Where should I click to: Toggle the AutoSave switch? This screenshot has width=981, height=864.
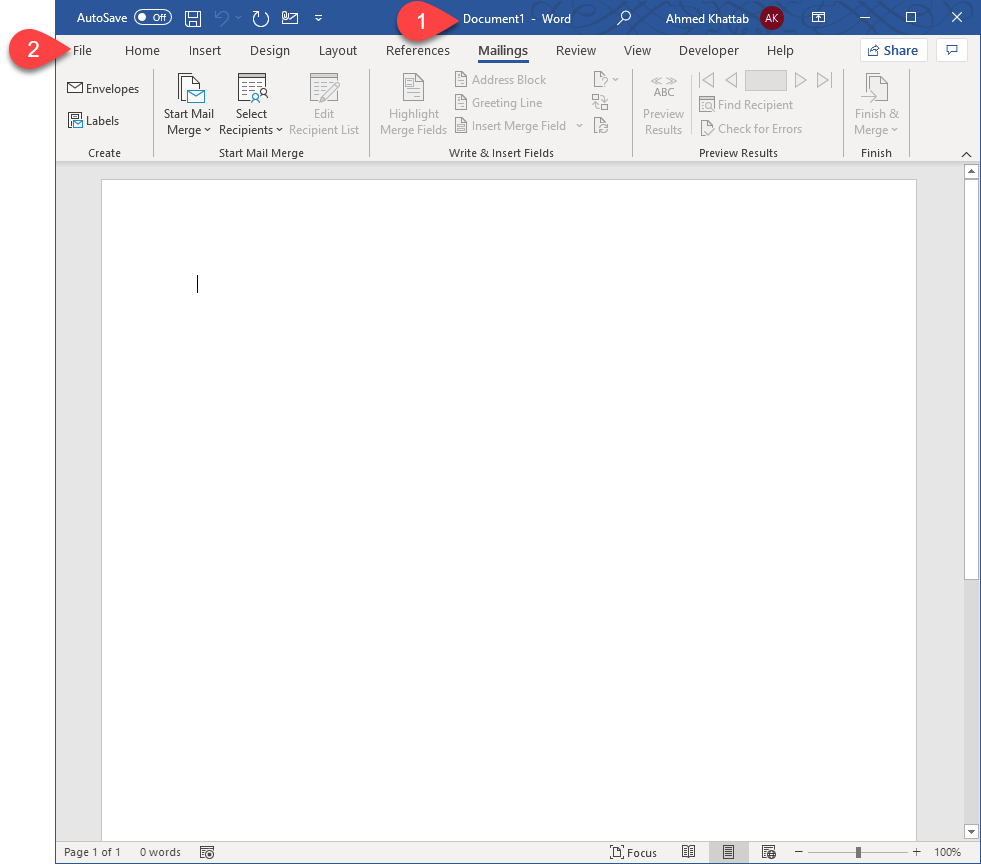[153, 18]
